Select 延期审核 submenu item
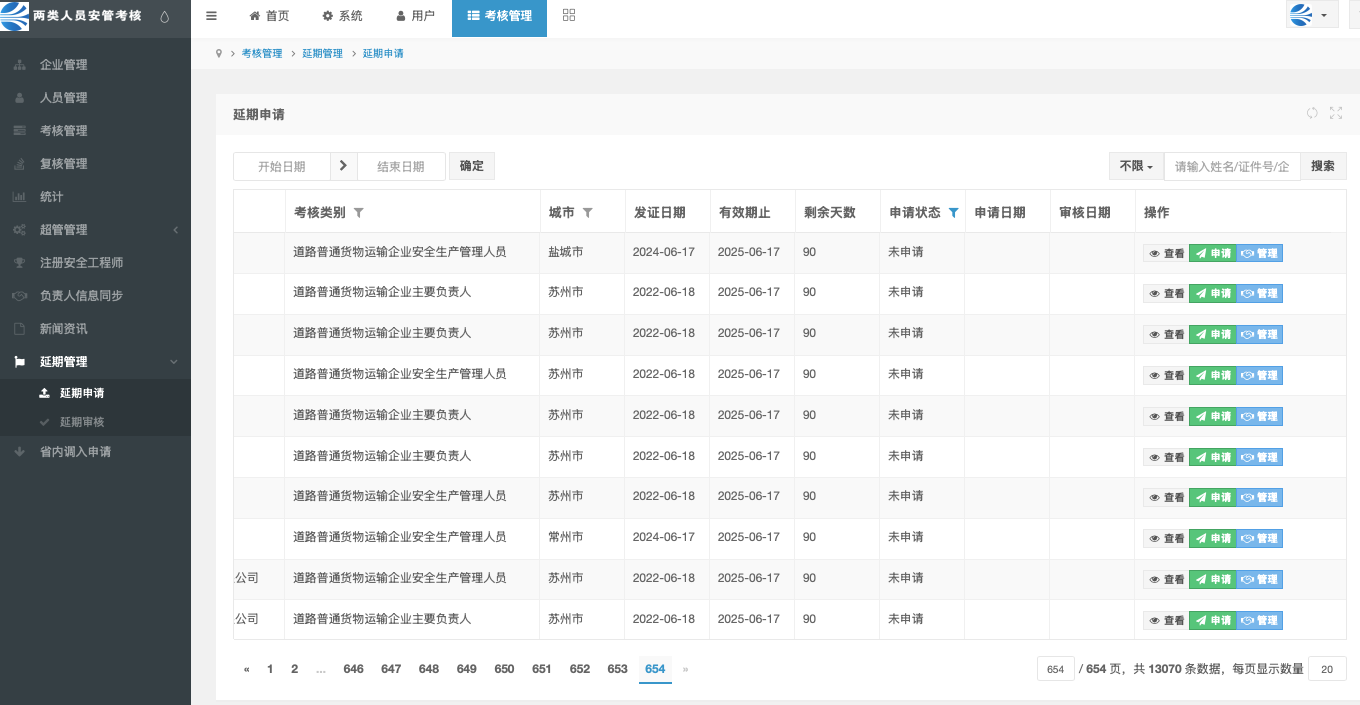Image resolution: width=1360 pixels, height=705 pixels. click(95, 422)
